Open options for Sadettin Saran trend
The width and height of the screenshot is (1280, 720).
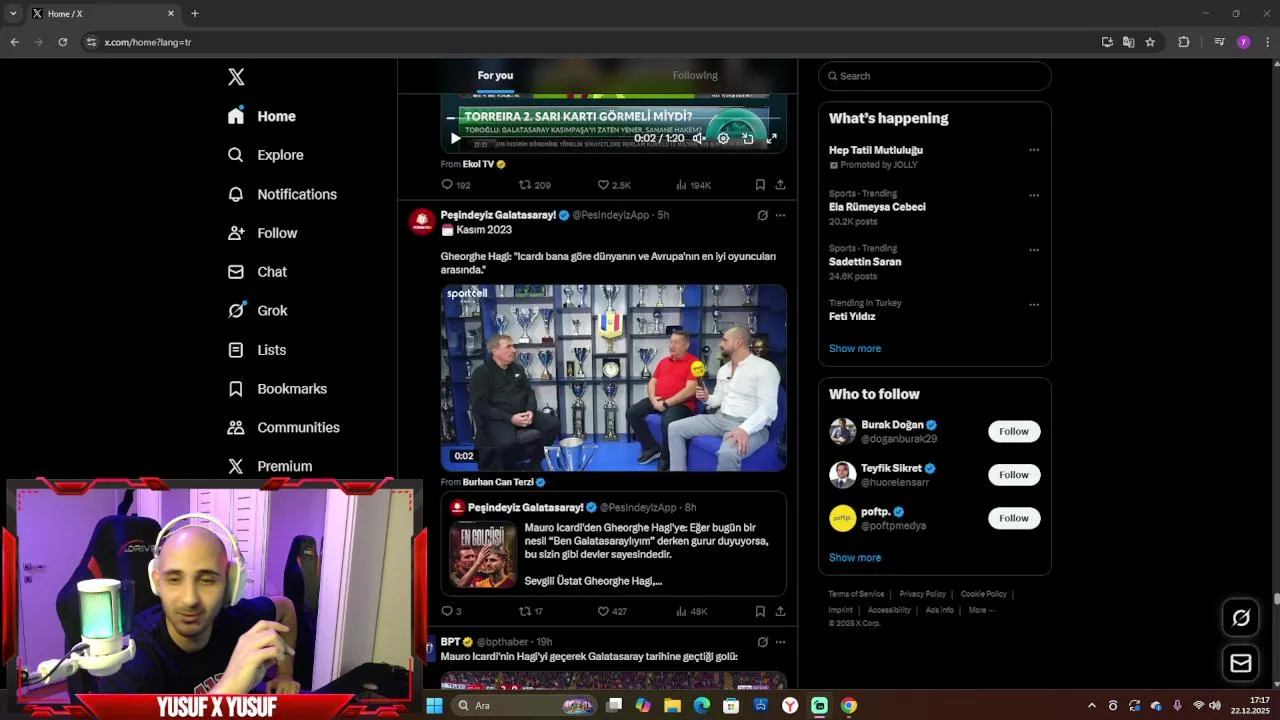[1034, 250]
